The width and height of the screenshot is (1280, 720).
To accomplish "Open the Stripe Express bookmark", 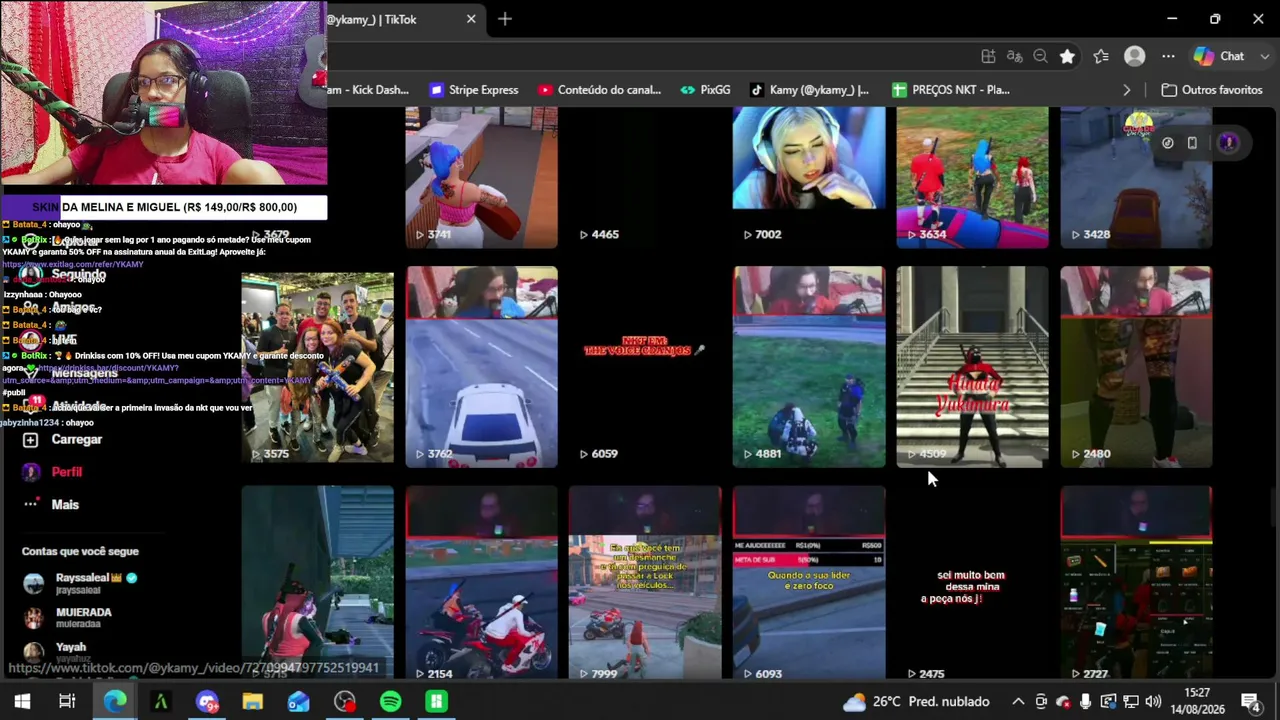I will (x=473, y=90).
